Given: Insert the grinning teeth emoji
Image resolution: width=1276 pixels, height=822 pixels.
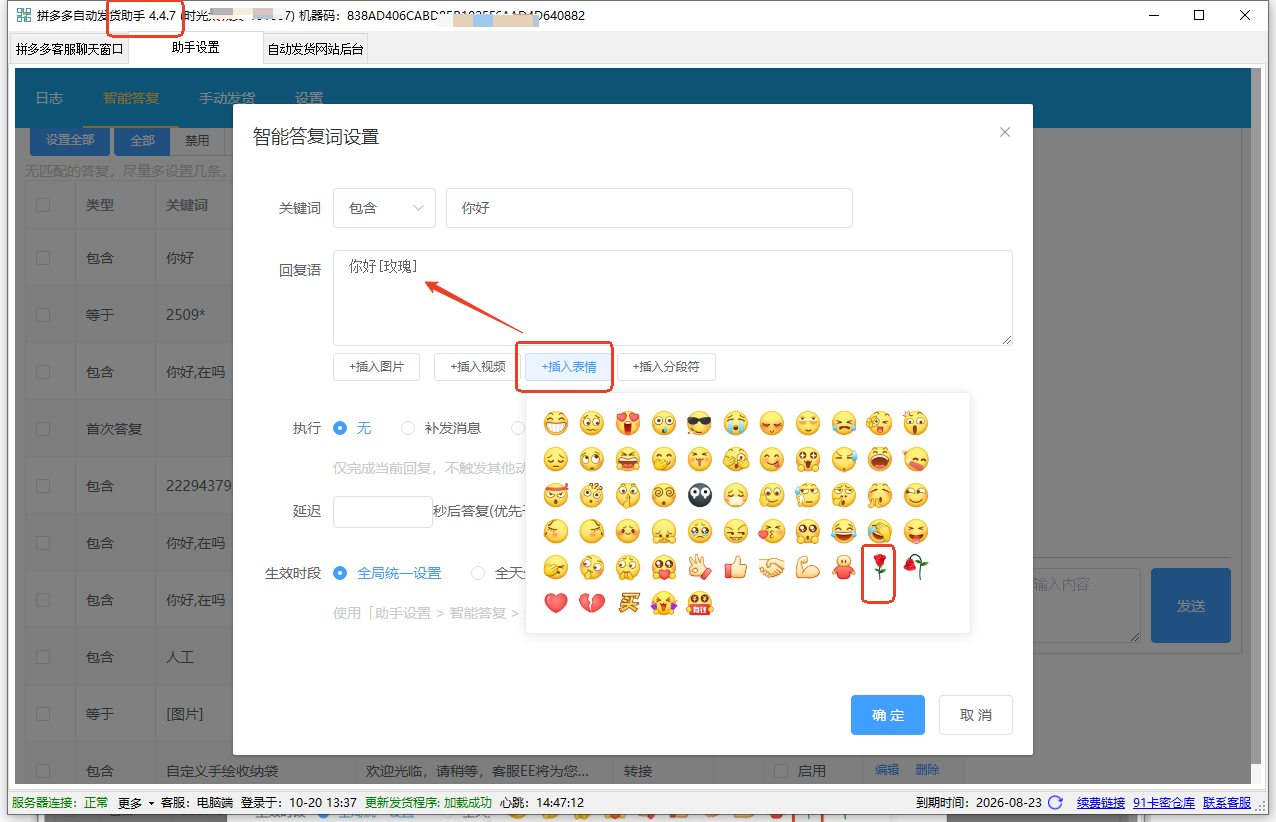Looking at the screenshot, I should 556,423.
